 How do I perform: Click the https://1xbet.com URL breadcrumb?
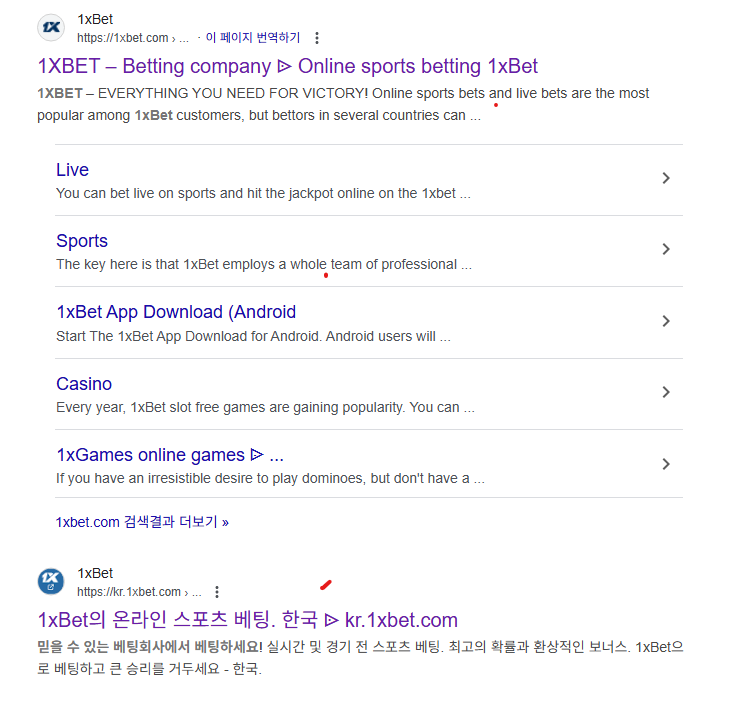(x=132, y=38)
